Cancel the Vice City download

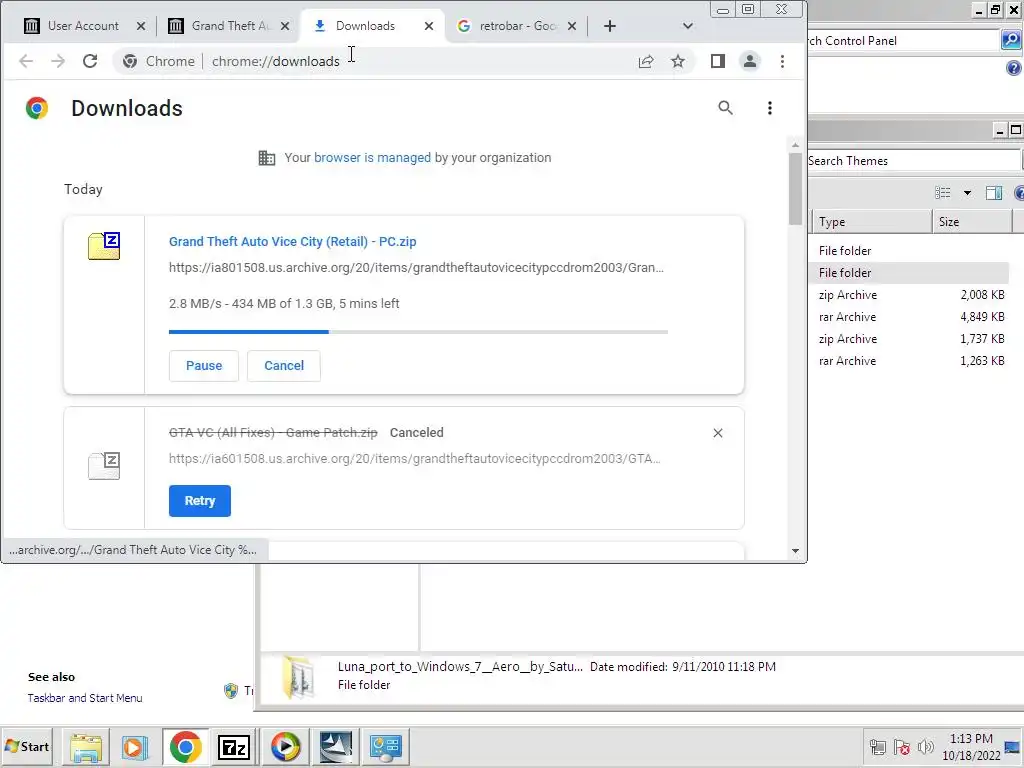284,366
